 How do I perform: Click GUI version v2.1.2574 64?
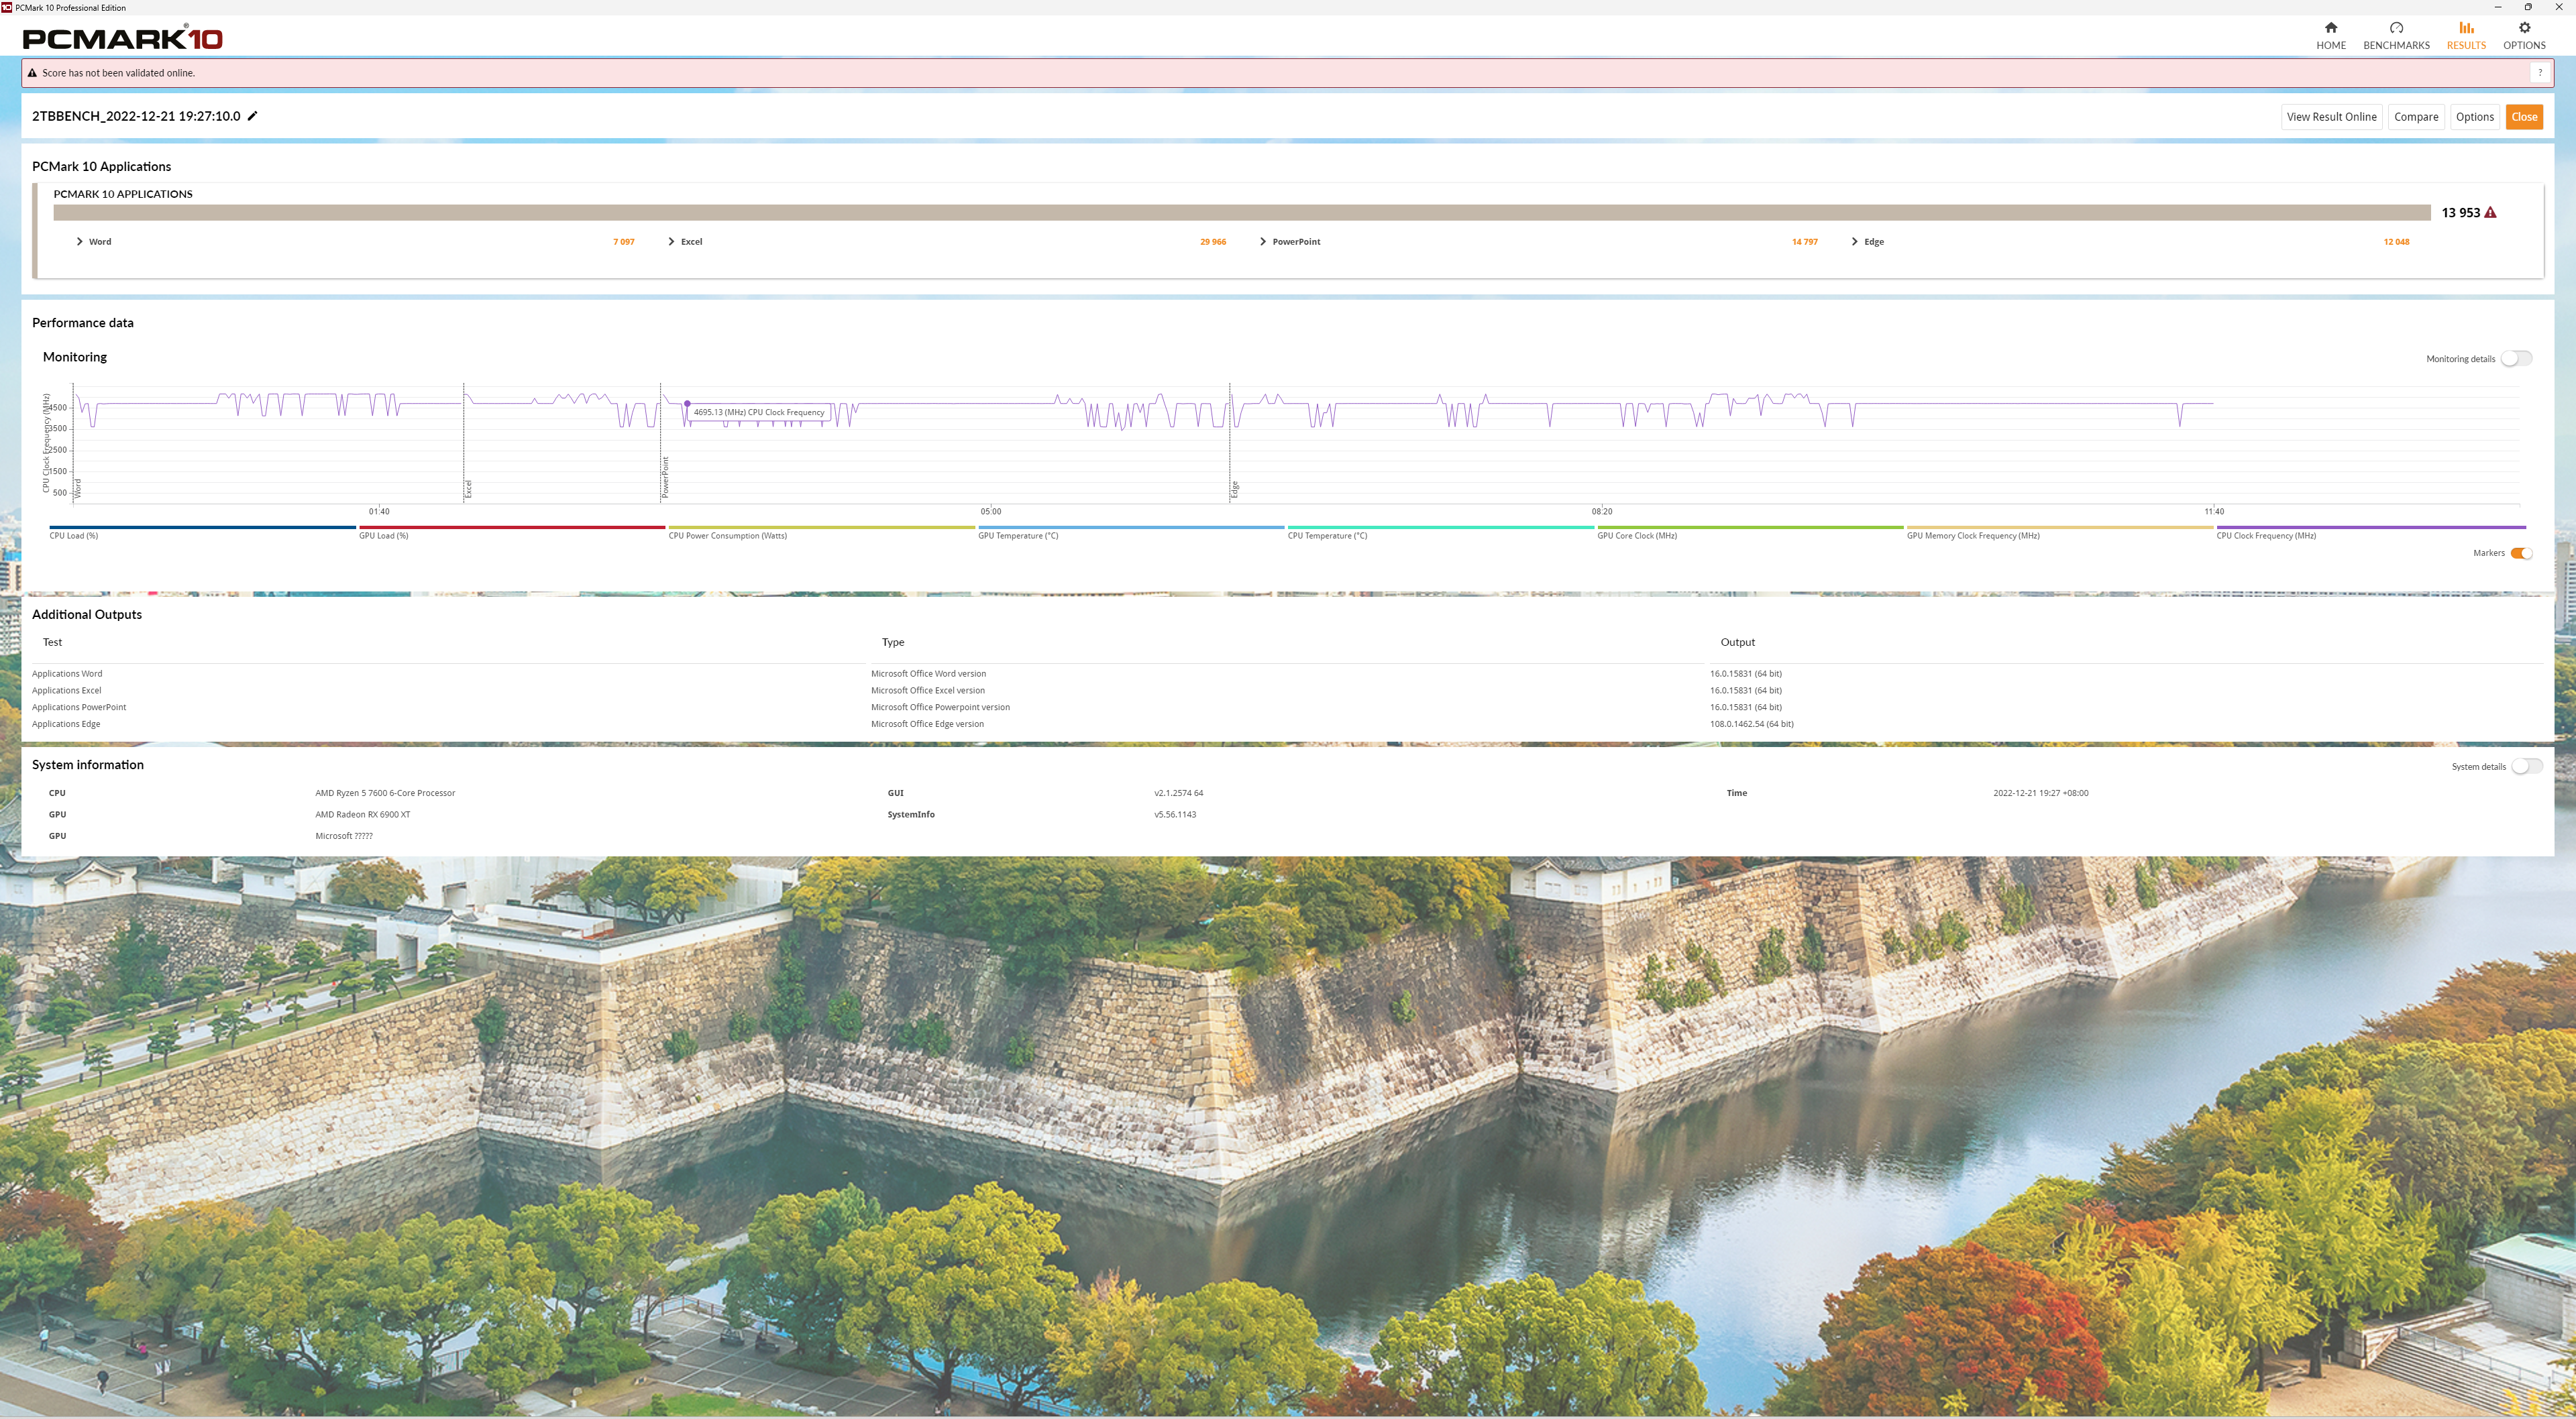click(x=1178, y=793)
